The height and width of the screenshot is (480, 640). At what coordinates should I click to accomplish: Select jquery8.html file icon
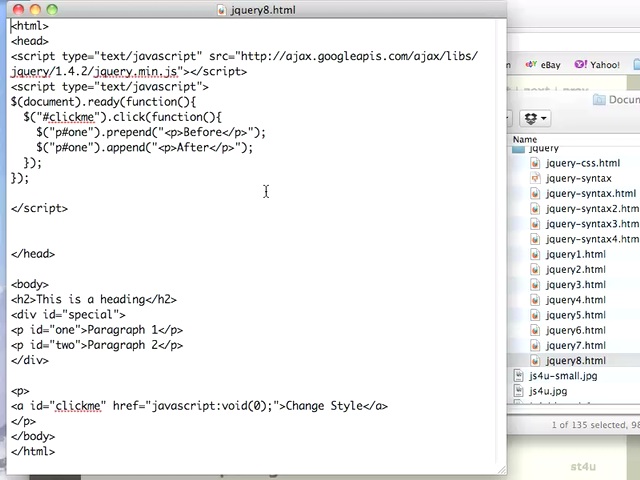535,361
